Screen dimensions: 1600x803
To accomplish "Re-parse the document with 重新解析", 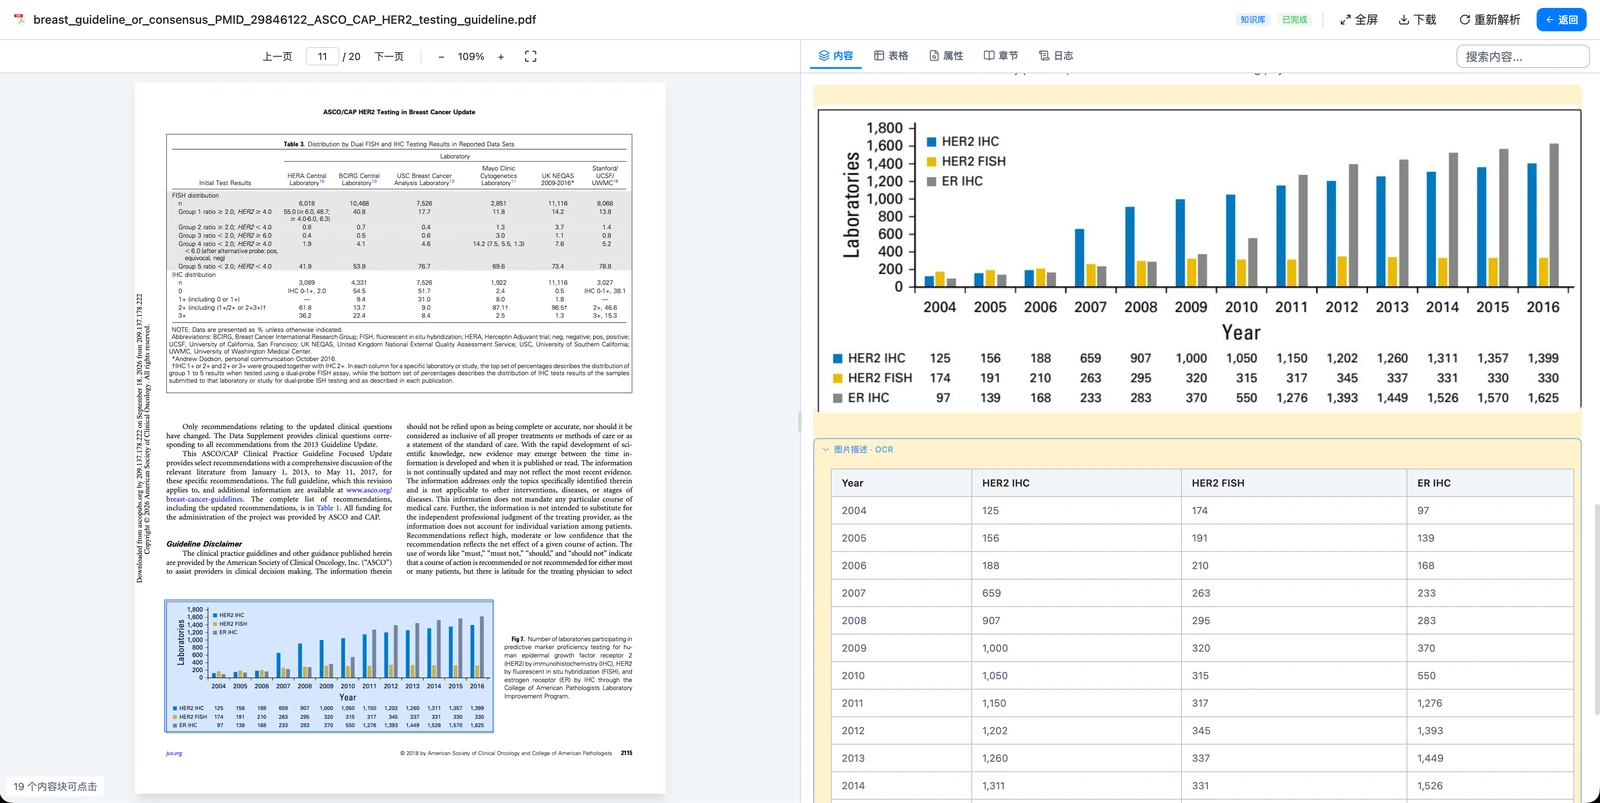I will pos(1489,19).
